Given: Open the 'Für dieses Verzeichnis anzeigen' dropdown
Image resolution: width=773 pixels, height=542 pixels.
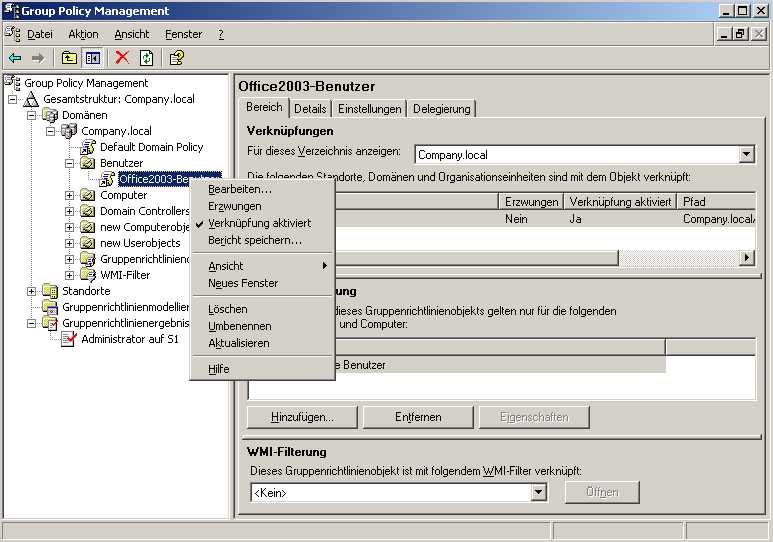Looking at the screenshot, I should click(x=746, y=154).
